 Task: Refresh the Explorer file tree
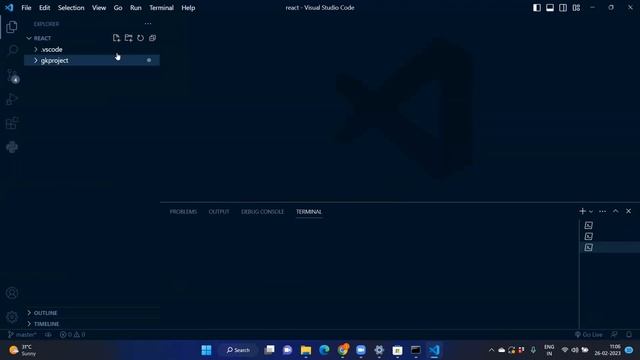[140, 38]
